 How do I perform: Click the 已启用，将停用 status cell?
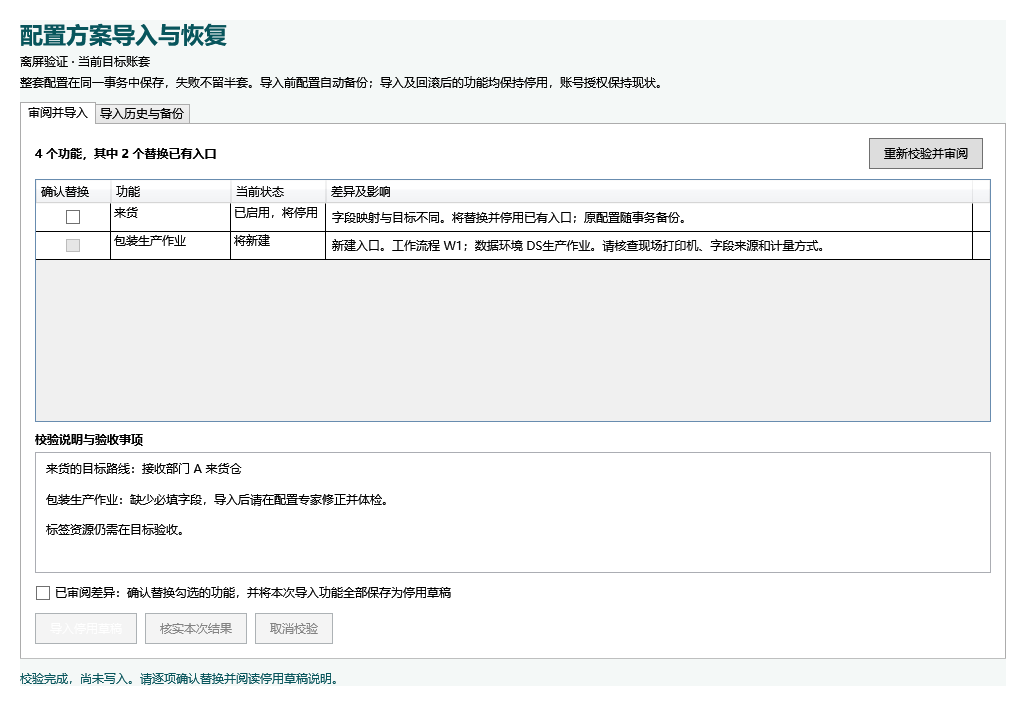click(277, 217)
